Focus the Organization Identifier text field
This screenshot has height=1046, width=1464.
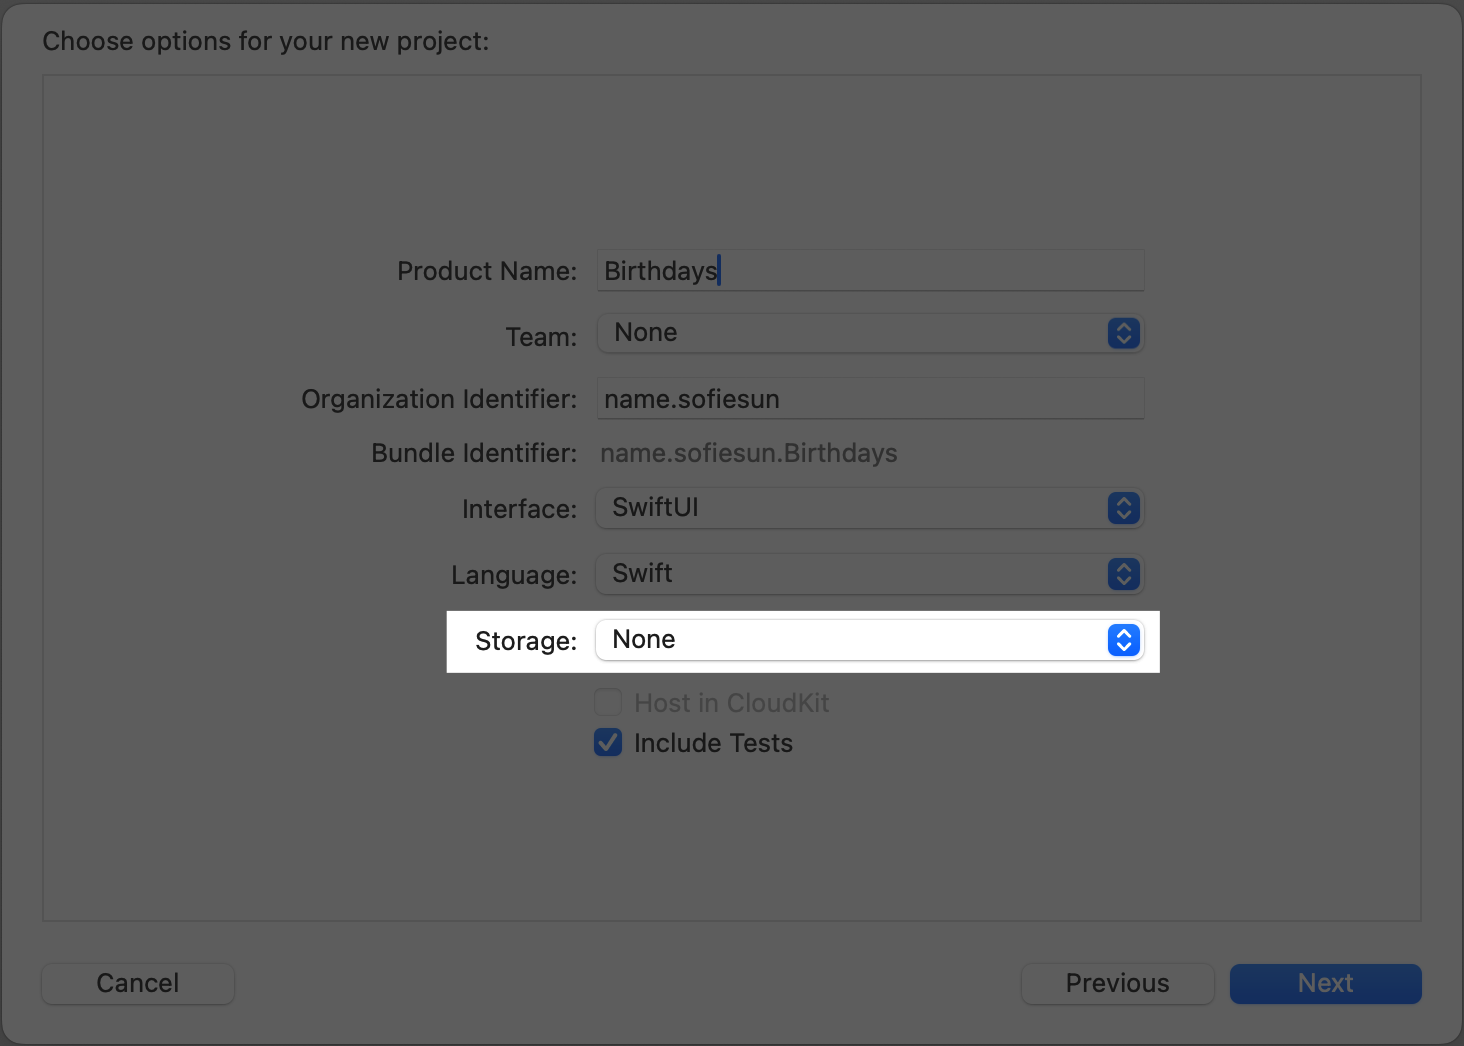870,399
